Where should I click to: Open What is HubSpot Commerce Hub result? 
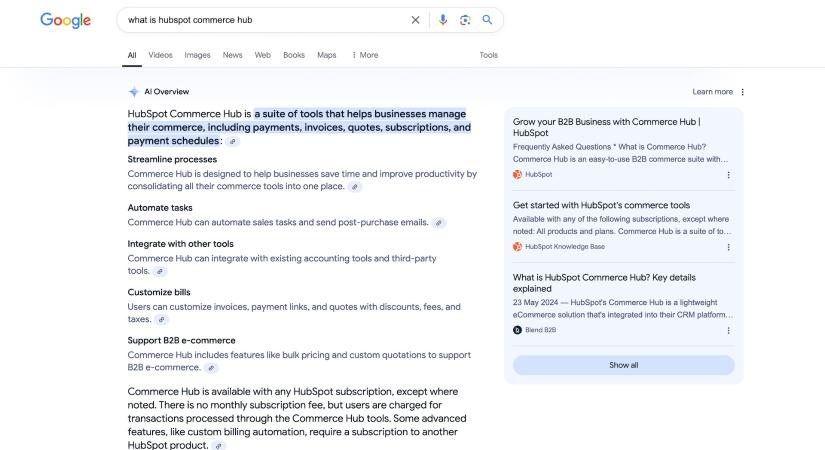pos(604,283)
